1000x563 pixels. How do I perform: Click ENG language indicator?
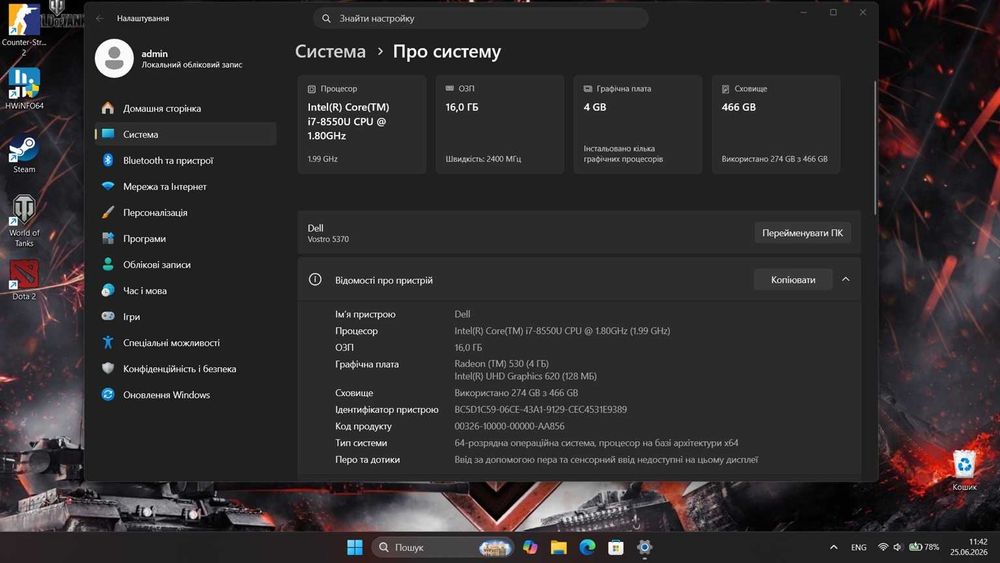(x=858, y=547)
